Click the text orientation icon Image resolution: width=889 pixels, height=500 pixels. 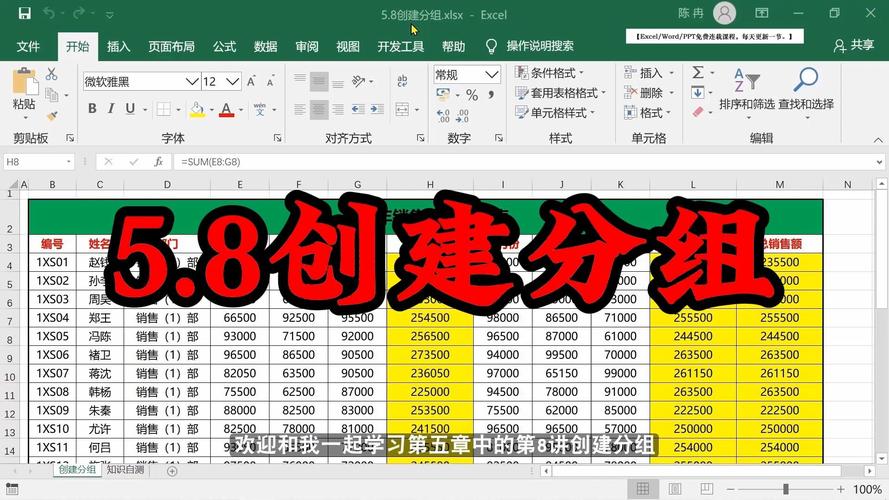358,82
